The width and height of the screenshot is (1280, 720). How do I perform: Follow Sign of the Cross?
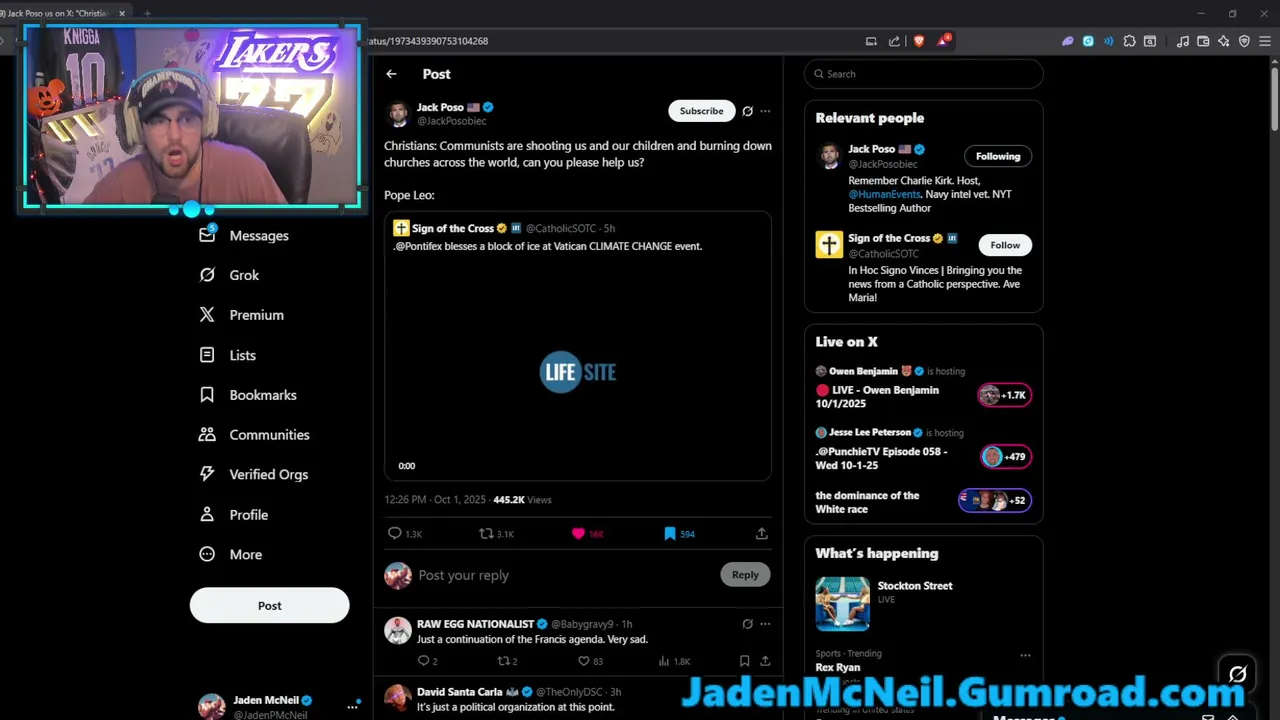pyautogui.click(x=1005, y=245)
